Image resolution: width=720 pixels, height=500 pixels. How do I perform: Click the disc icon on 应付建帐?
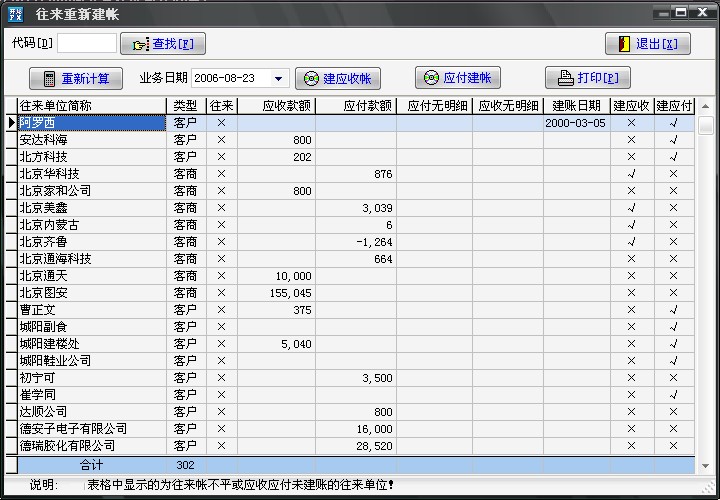pyautogui.click(x=431, y=78)
